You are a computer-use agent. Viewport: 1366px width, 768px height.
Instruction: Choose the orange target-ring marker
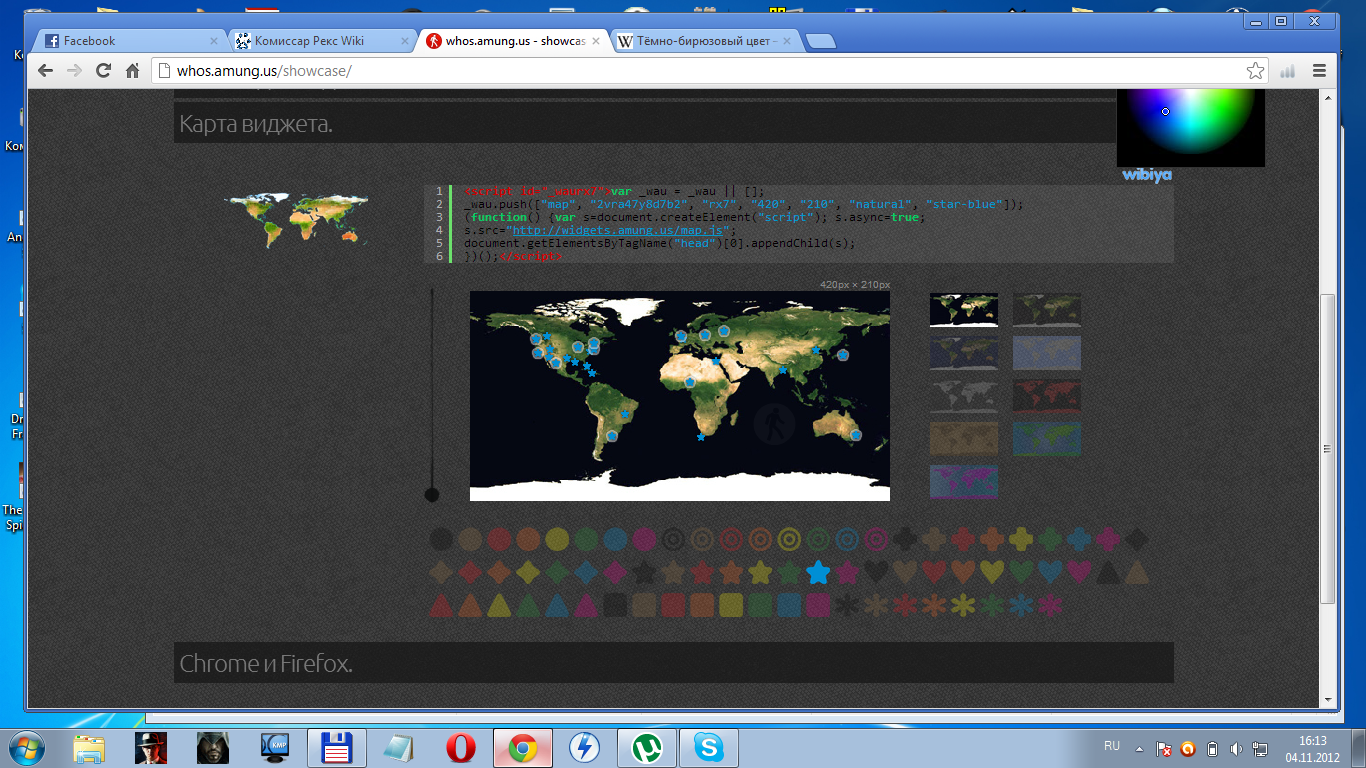click(760, 539)
